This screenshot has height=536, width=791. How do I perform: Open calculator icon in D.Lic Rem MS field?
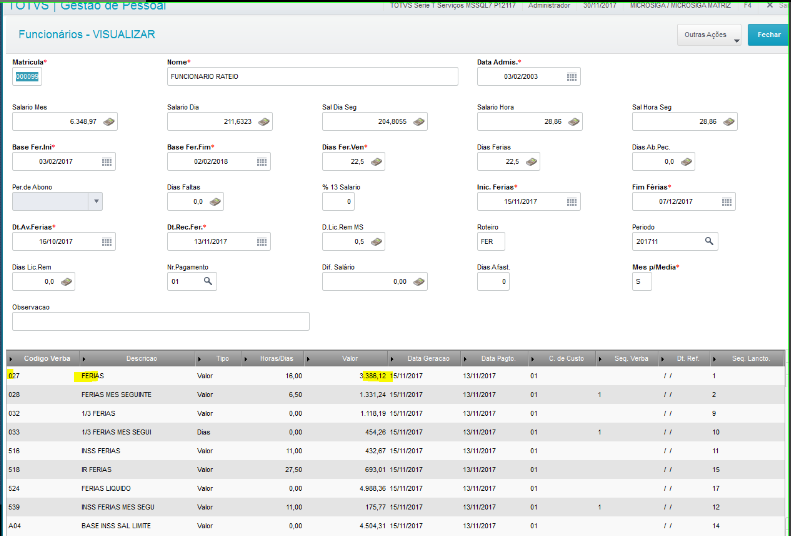[376, 242]
